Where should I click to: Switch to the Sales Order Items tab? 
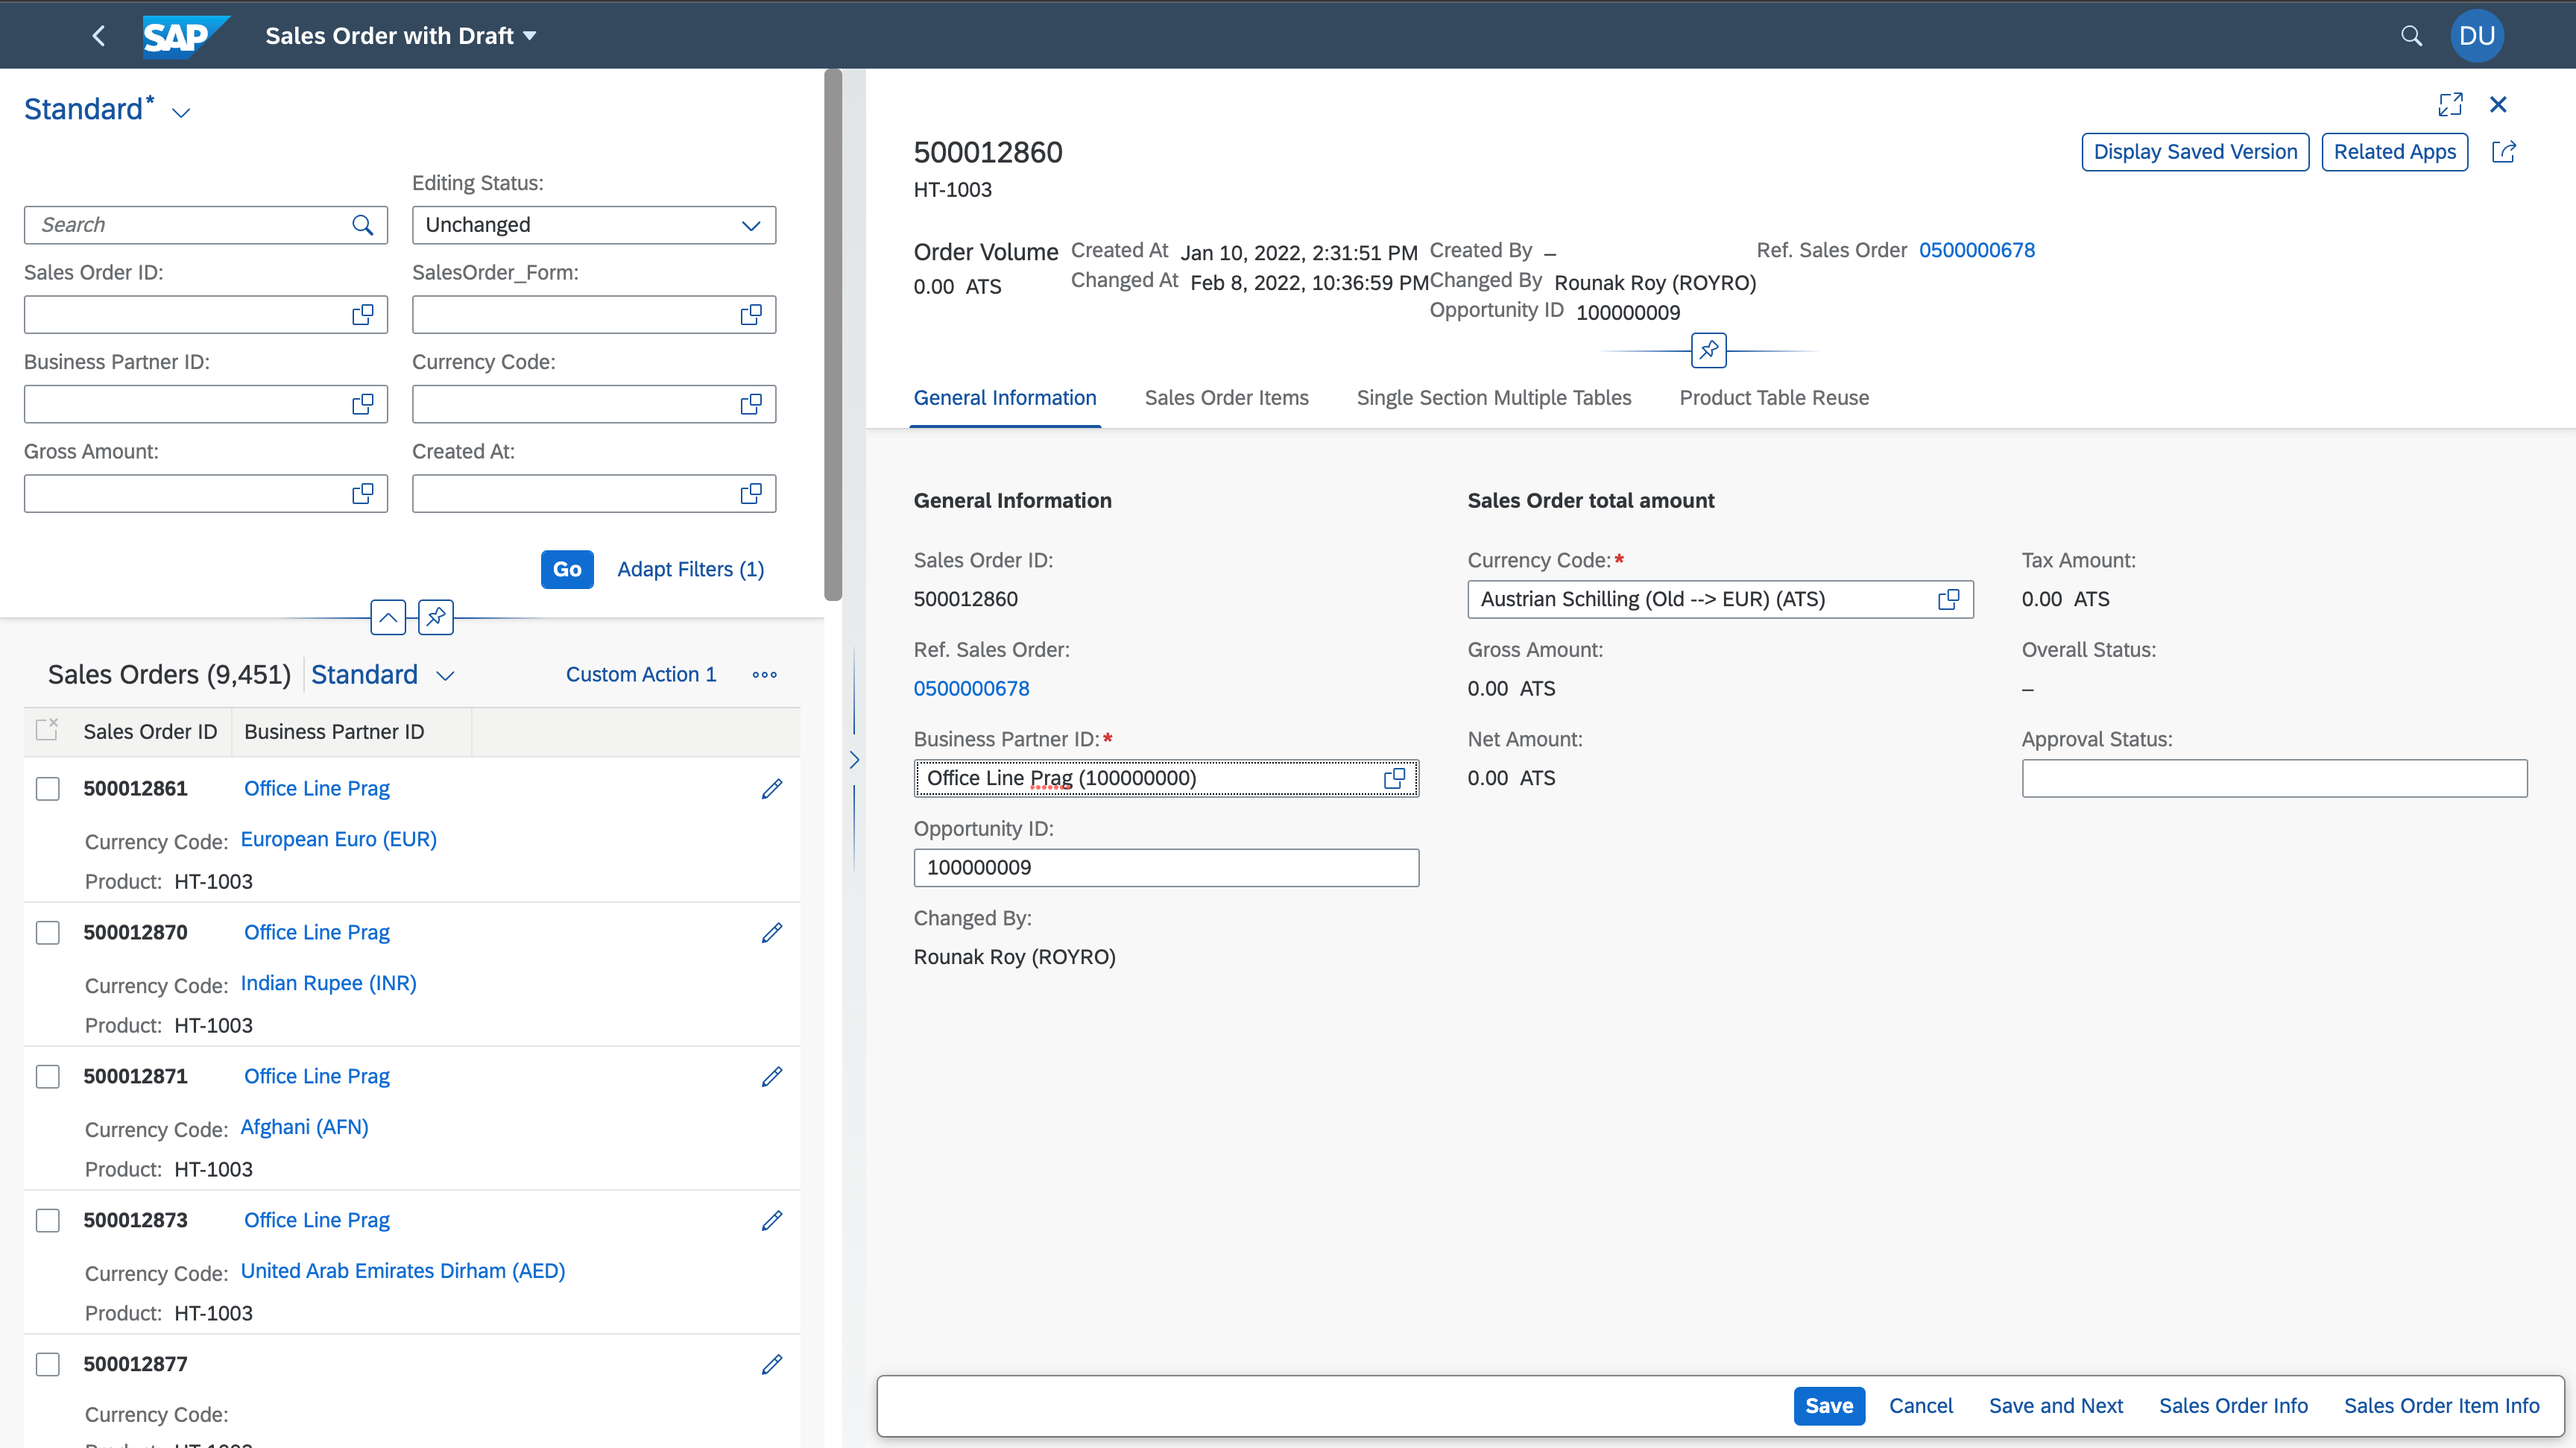coord(1226,398)
